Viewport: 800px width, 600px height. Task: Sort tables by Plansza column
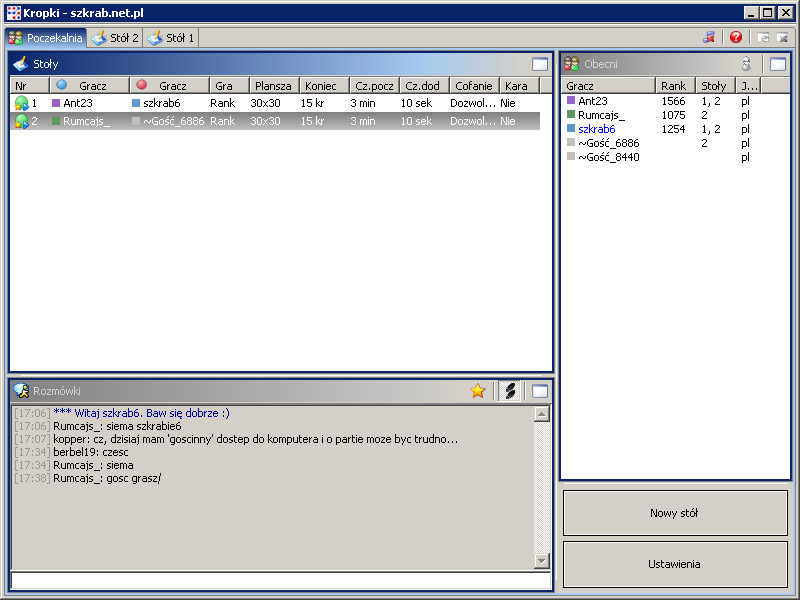[x=274, y=86]
